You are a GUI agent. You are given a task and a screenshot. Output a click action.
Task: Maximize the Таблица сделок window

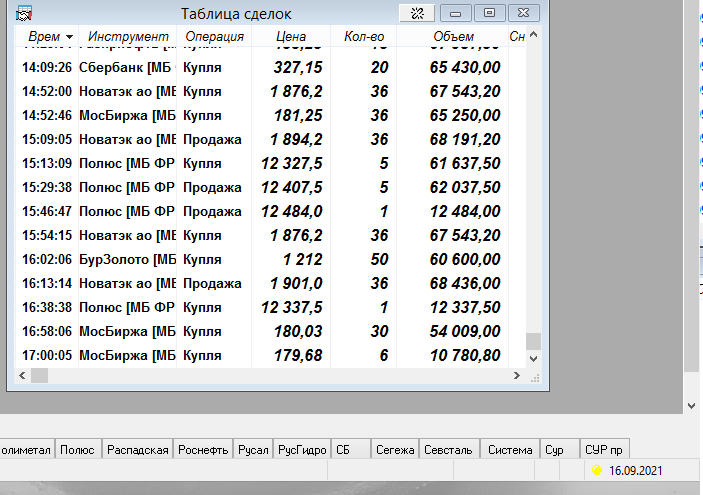490,13
